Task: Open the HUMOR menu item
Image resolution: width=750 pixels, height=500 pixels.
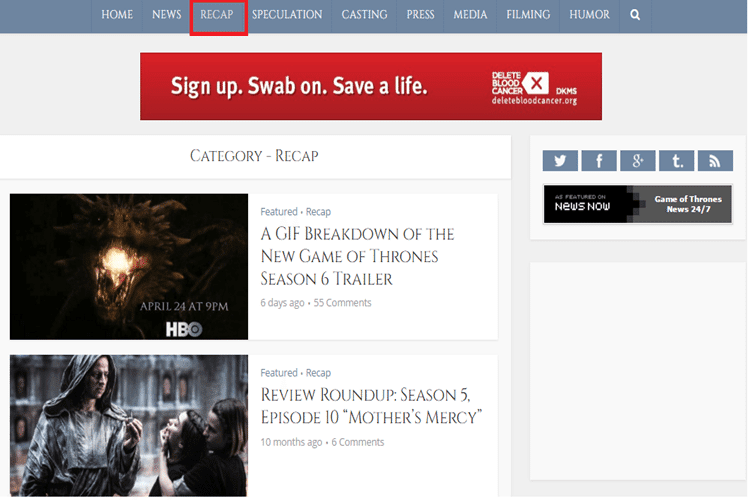Action: 589,15
